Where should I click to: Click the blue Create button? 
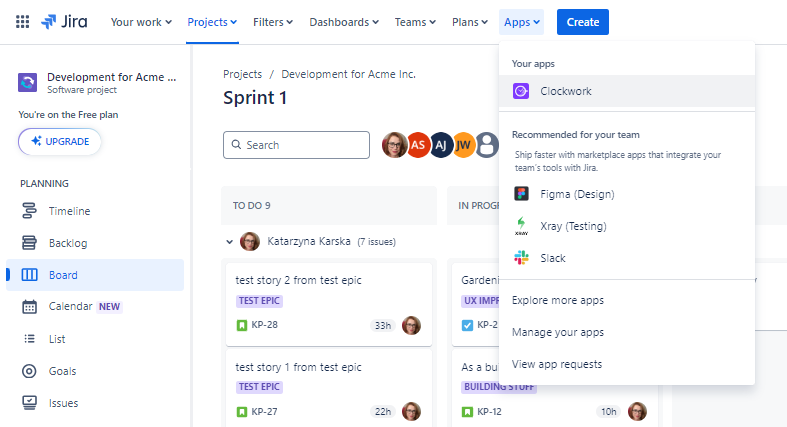[x=583, y=22]
